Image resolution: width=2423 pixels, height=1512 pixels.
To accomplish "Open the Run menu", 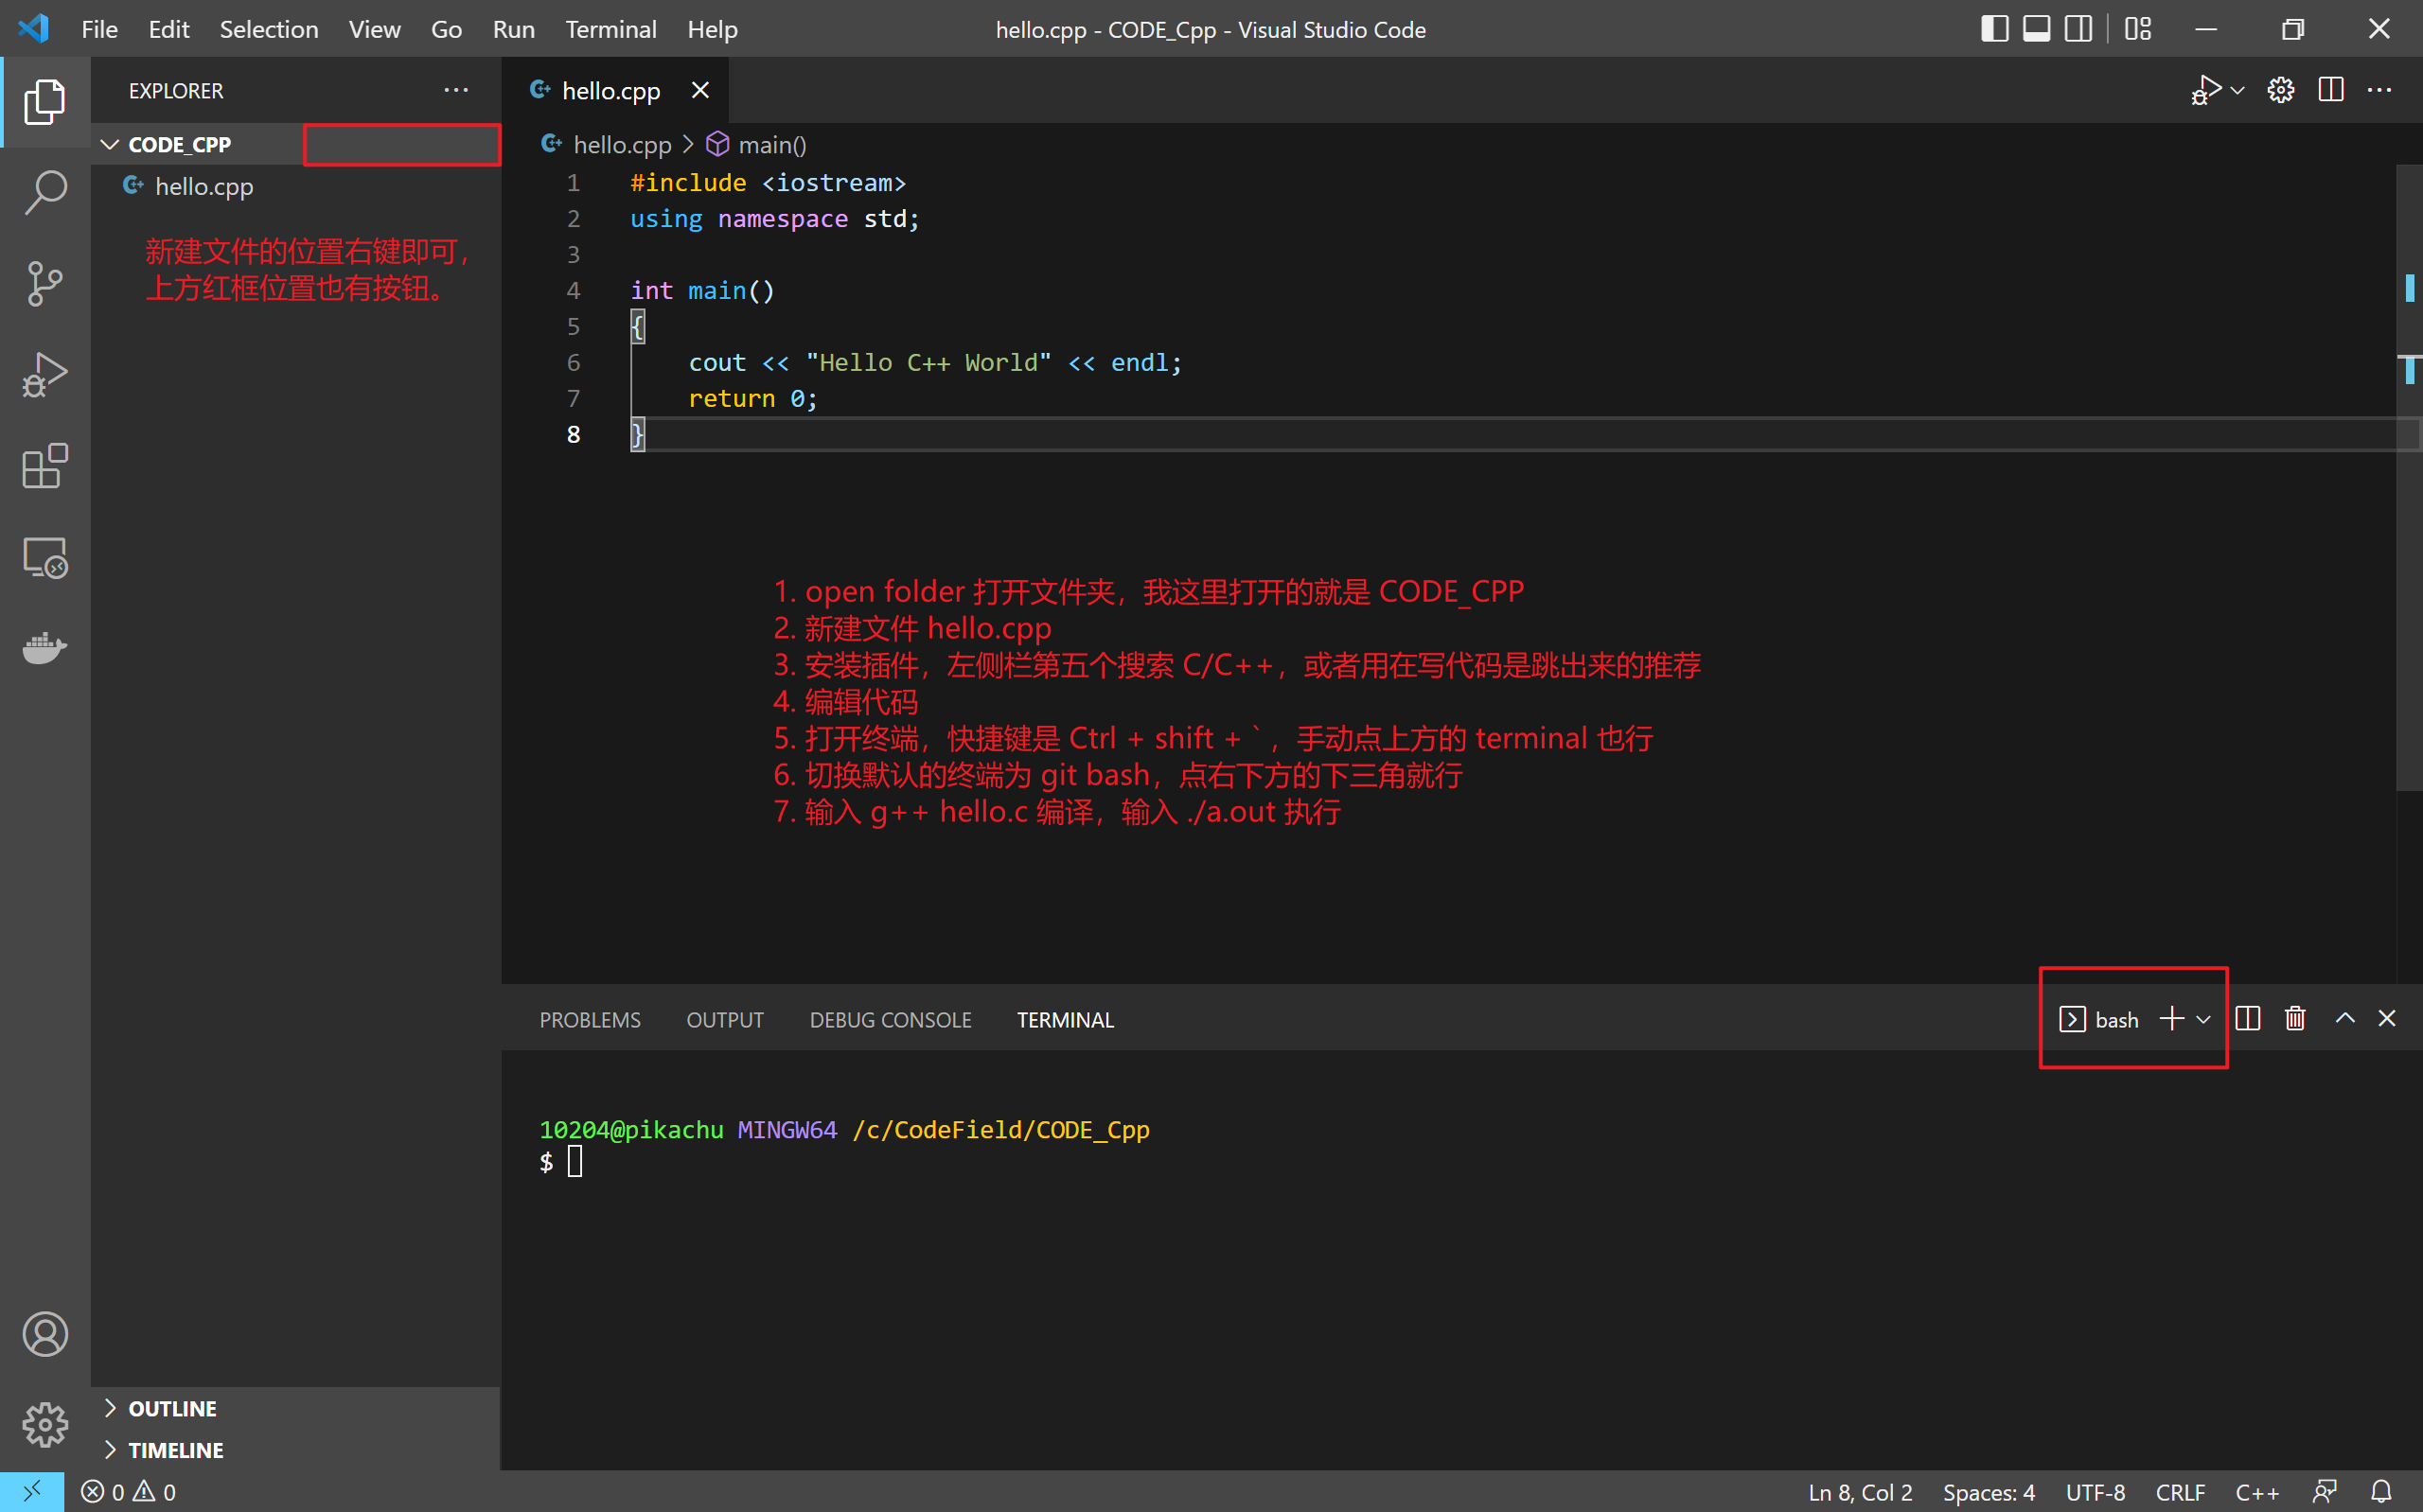I will pos(513,29).
